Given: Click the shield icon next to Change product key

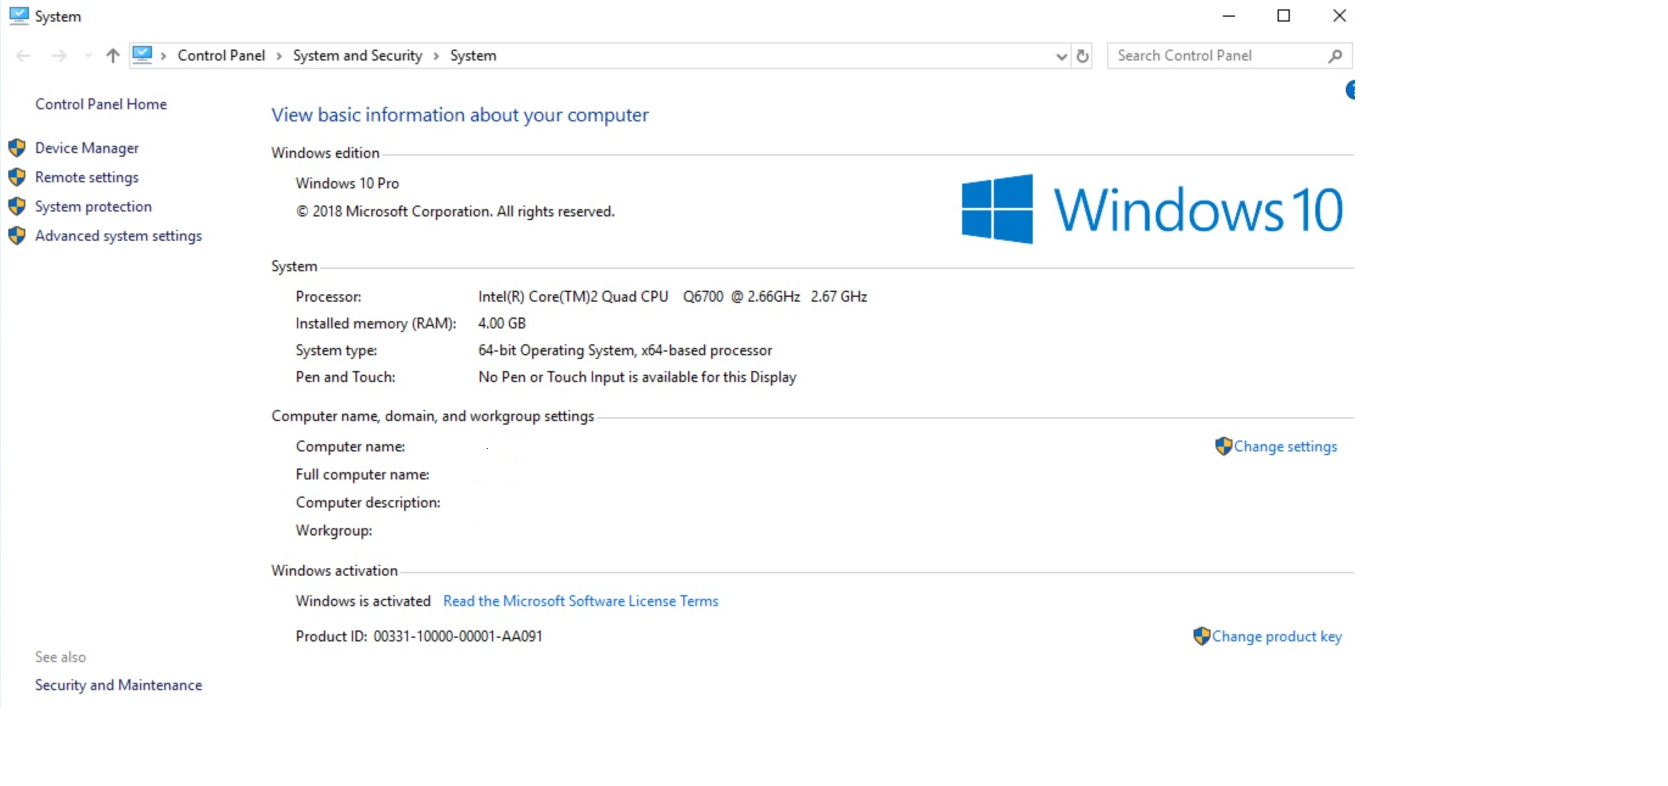Looking at the screenshot, I should (1201, 636).
